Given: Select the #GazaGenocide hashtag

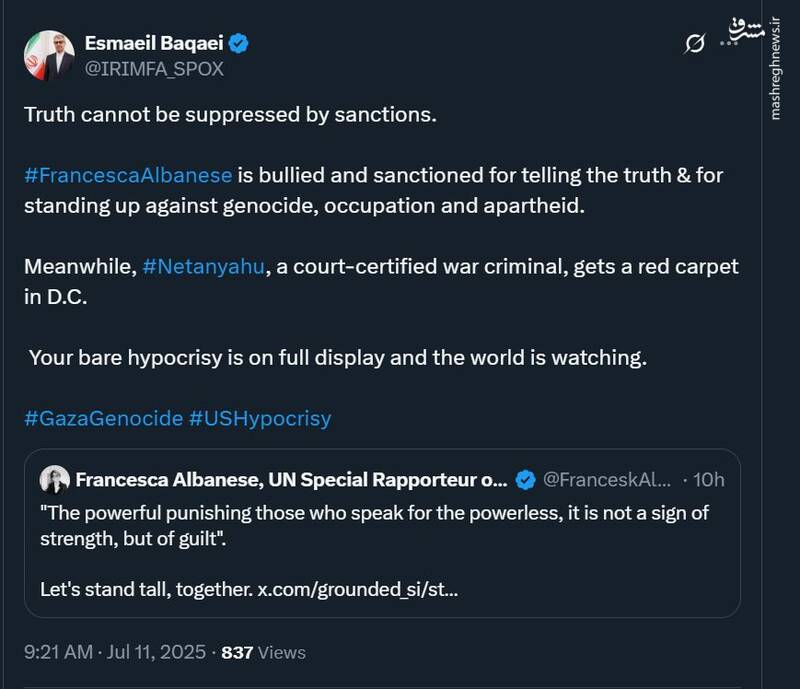Looking at the screenshot, I should [103, 417].
